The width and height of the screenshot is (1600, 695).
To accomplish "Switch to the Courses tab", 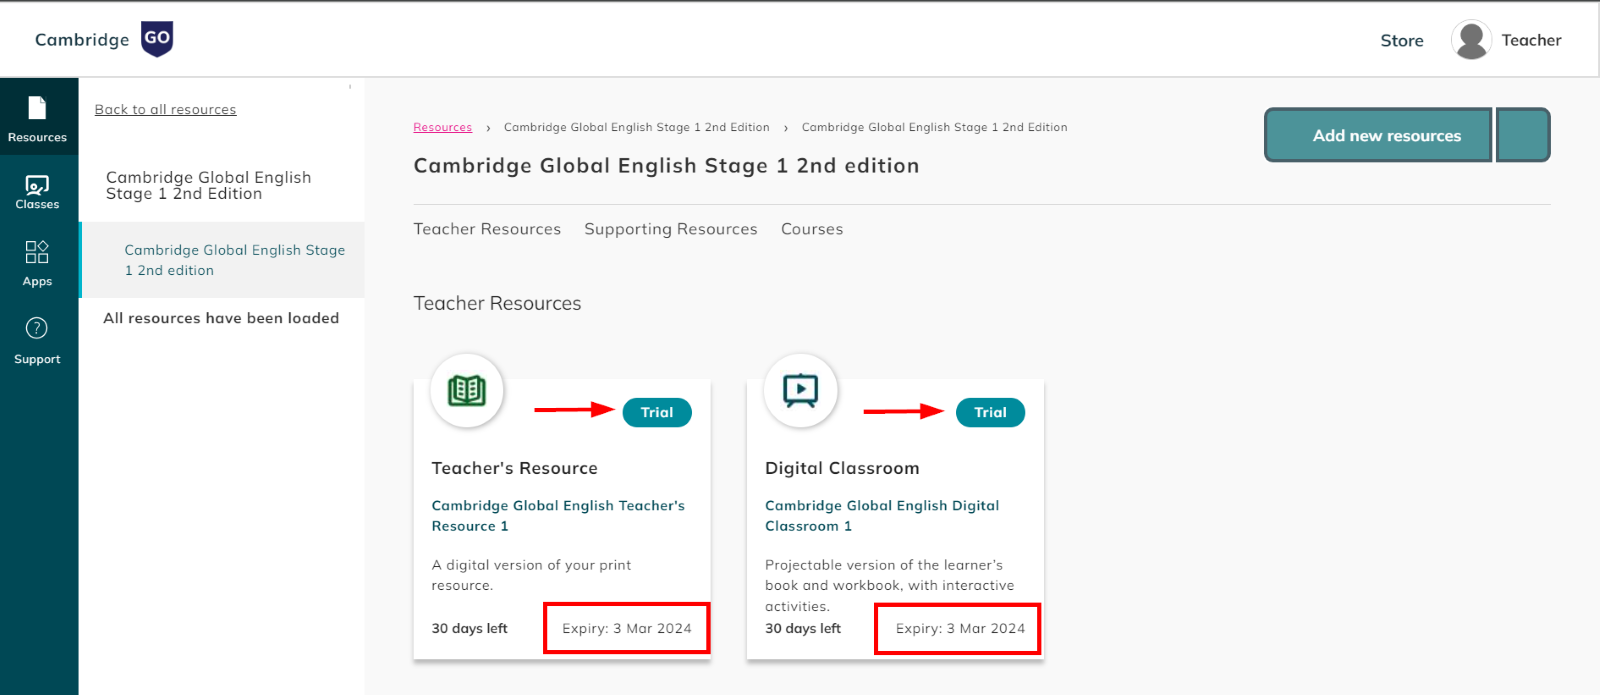I will 812,229.
